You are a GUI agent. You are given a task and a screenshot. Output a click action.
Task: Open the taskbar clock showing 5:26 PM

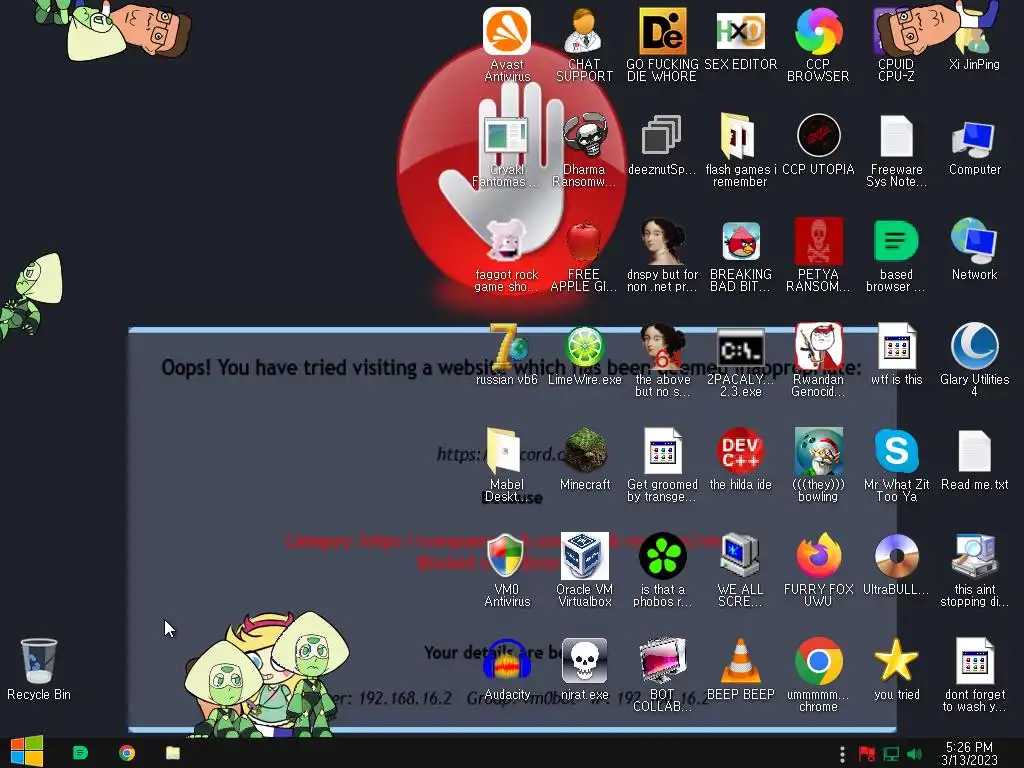969,754
